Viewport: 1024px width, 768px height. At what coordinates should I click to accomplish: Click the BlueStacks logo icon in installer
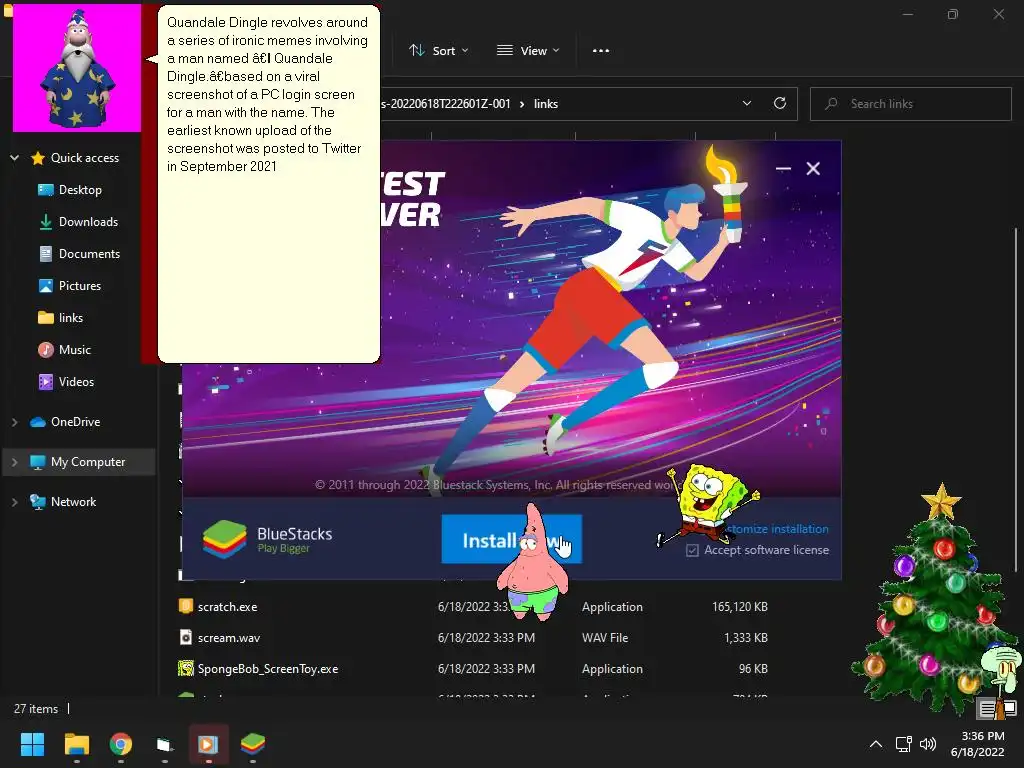pos(225,539)
